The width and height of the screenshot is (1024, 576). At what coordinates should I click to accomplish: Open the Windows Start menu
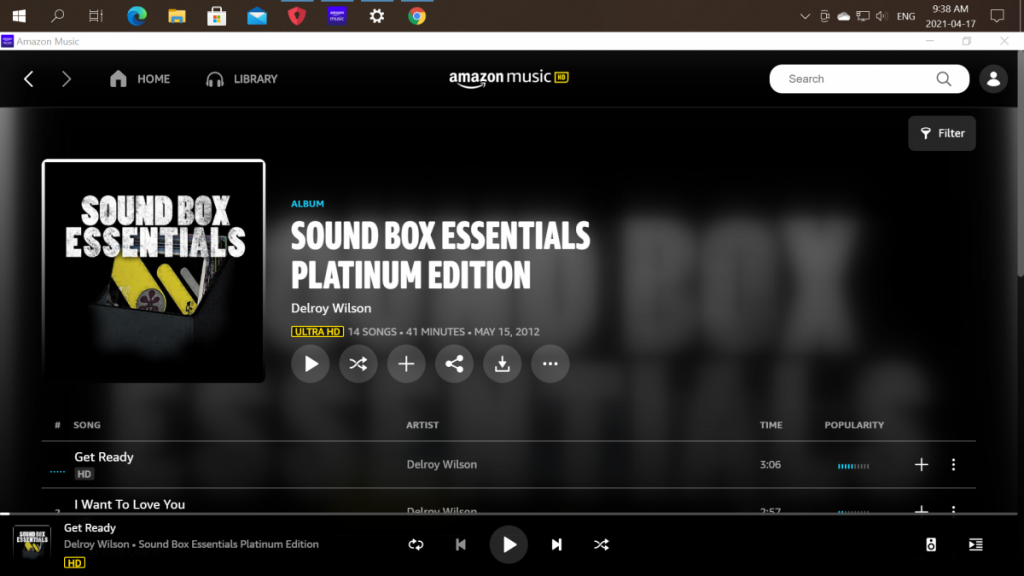point(19,16)
